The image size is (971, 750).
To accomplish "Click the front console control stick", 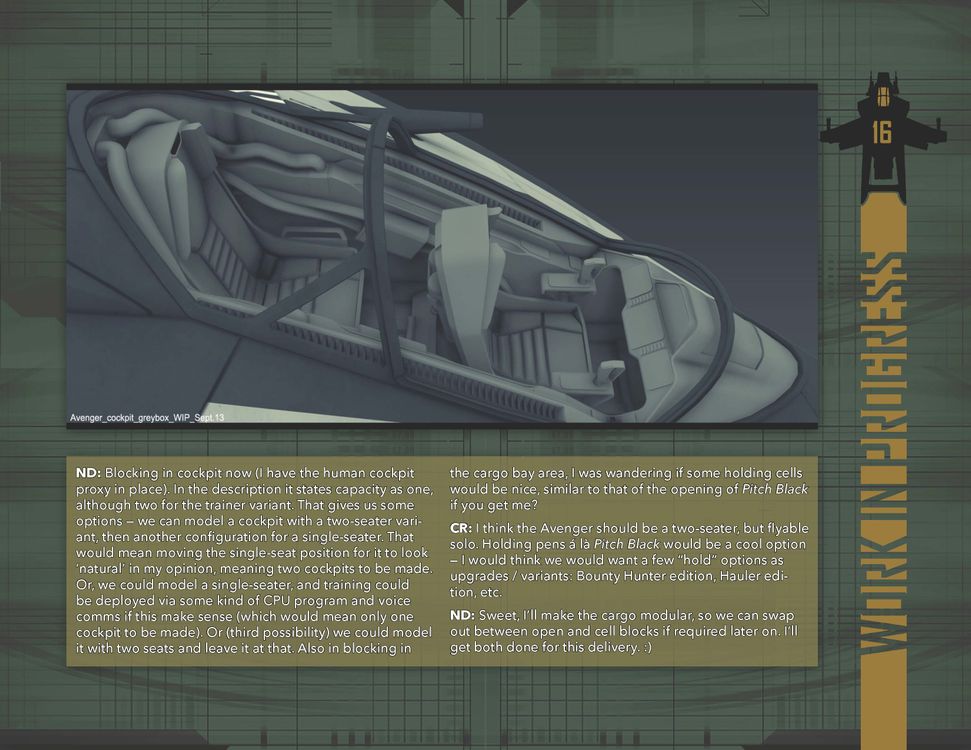I will coord(591,273).
